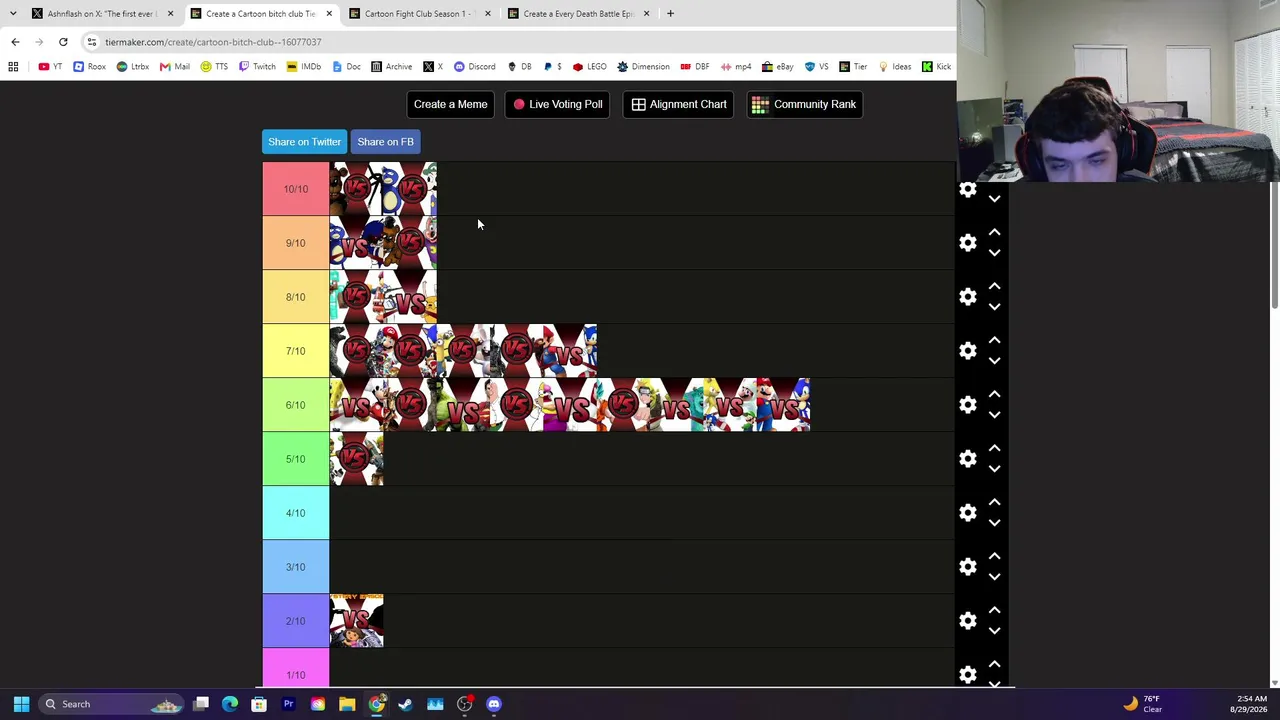1280x720 pixels.
Task: Open the Chrome apps grid shortcut
Action: [13, 67]
